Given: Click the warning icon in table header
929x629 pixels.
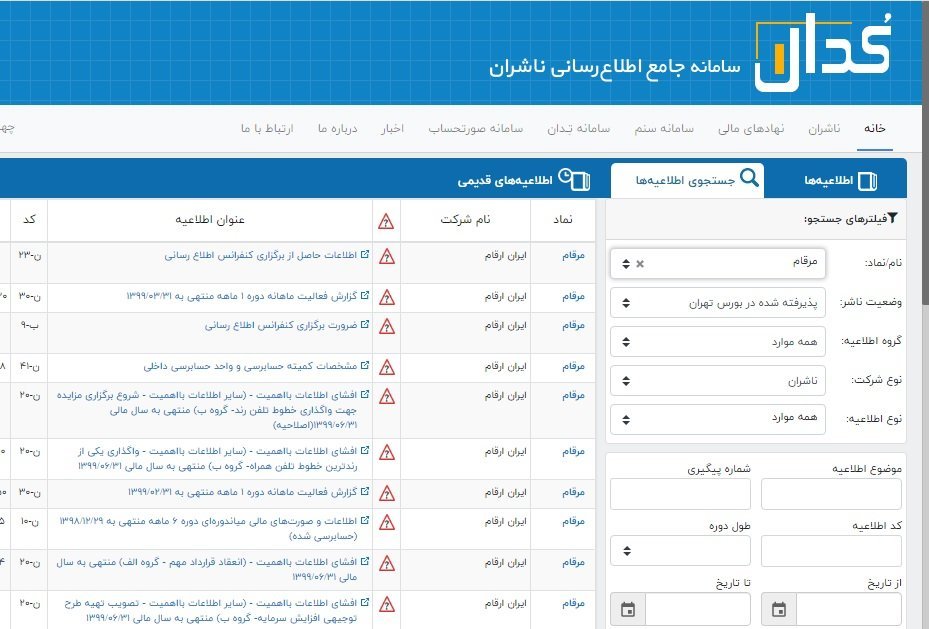Looking at the screenshot, I should coord(386,221).
